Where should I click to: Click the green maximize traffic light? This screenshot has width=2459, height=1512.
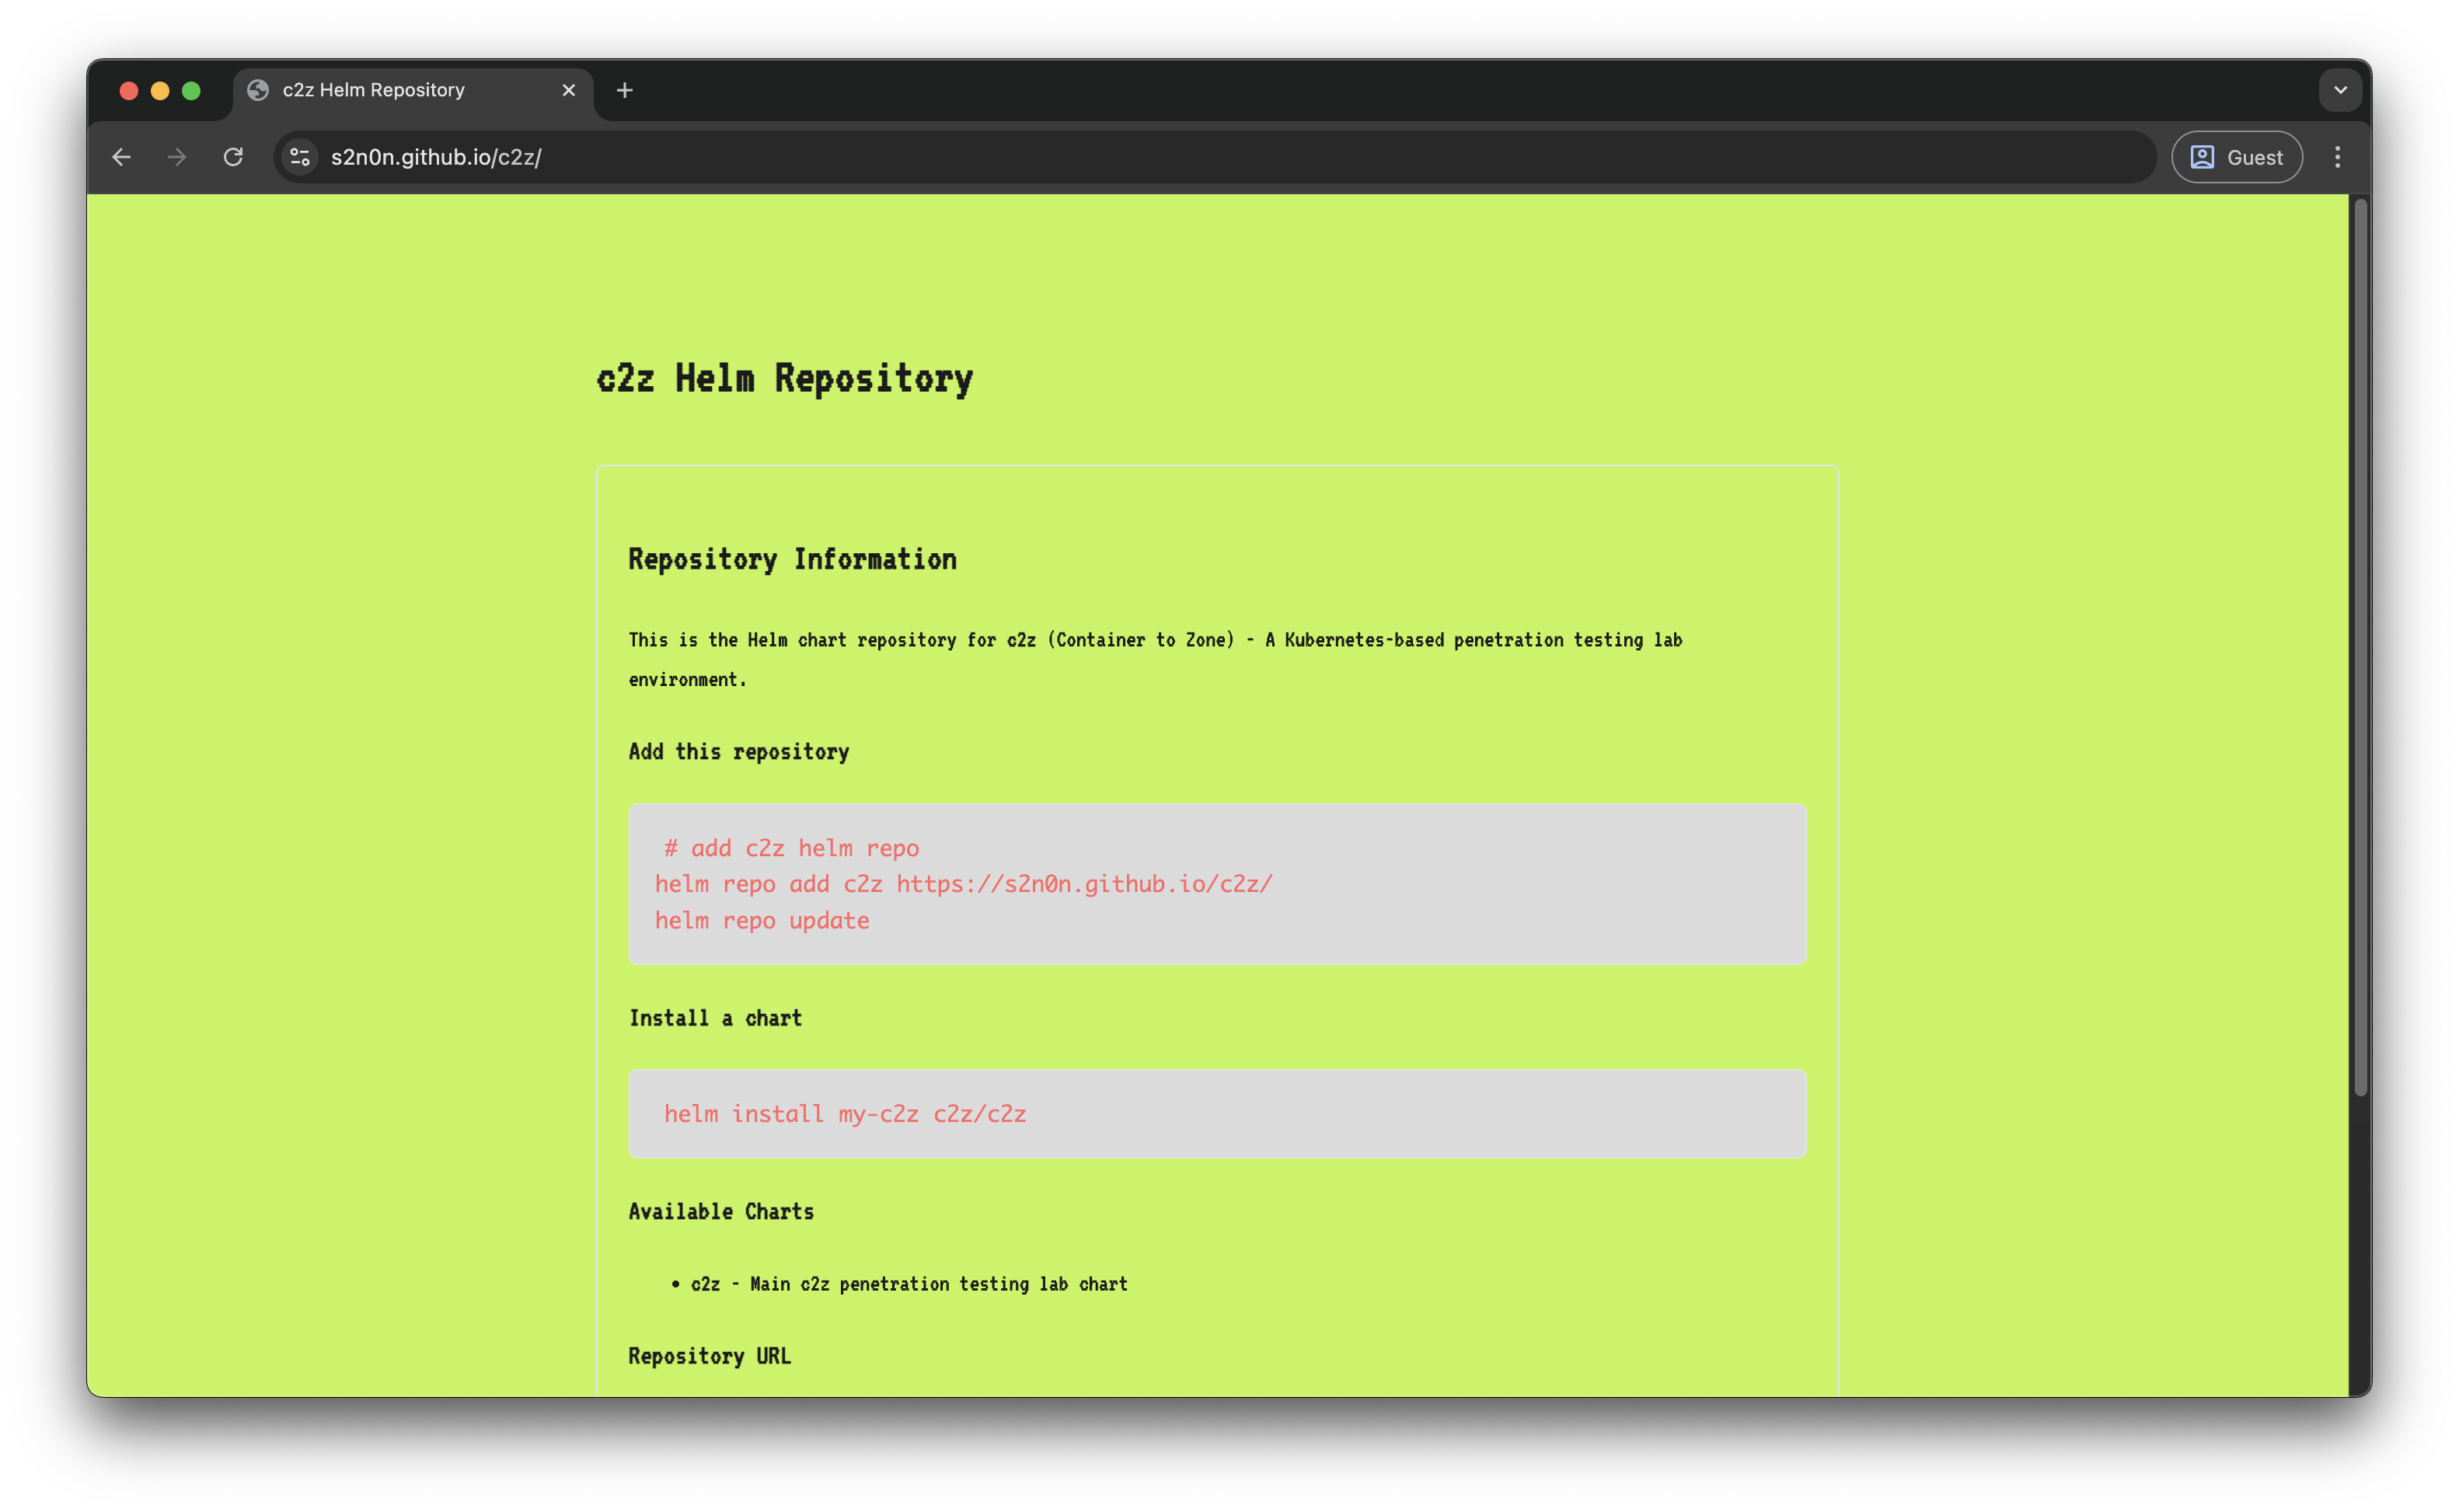191,90
